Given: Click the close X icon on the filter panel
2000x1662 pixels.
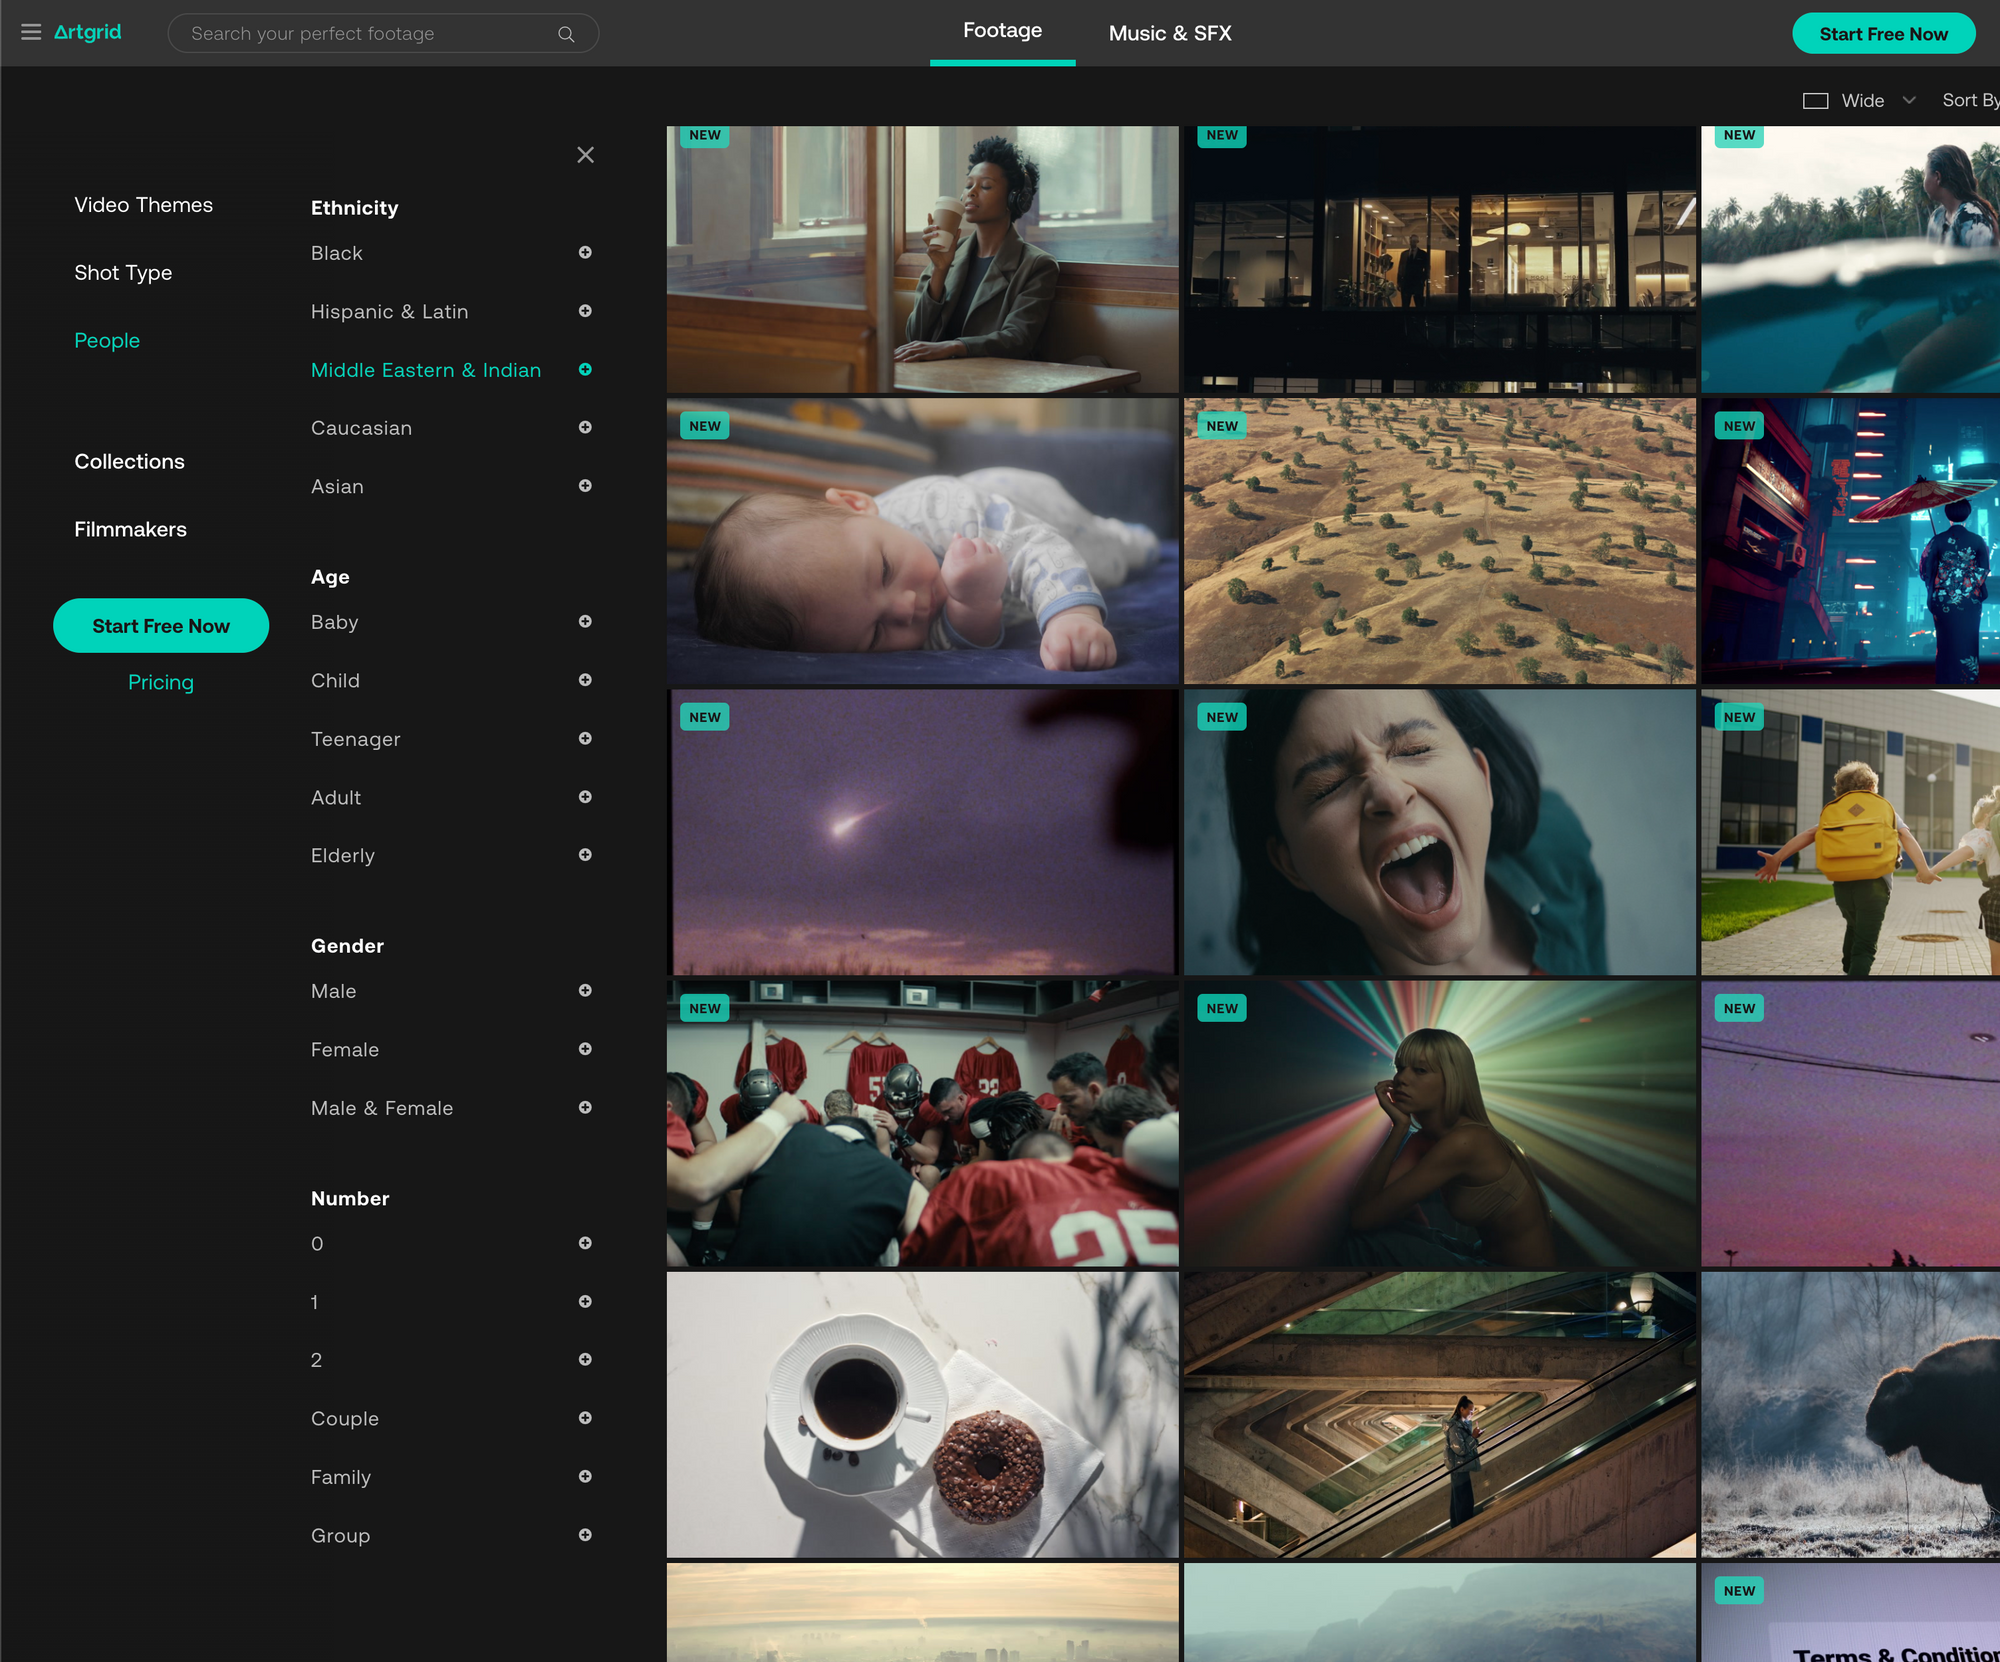Looking at the screenshot, I should click(585, 154).
